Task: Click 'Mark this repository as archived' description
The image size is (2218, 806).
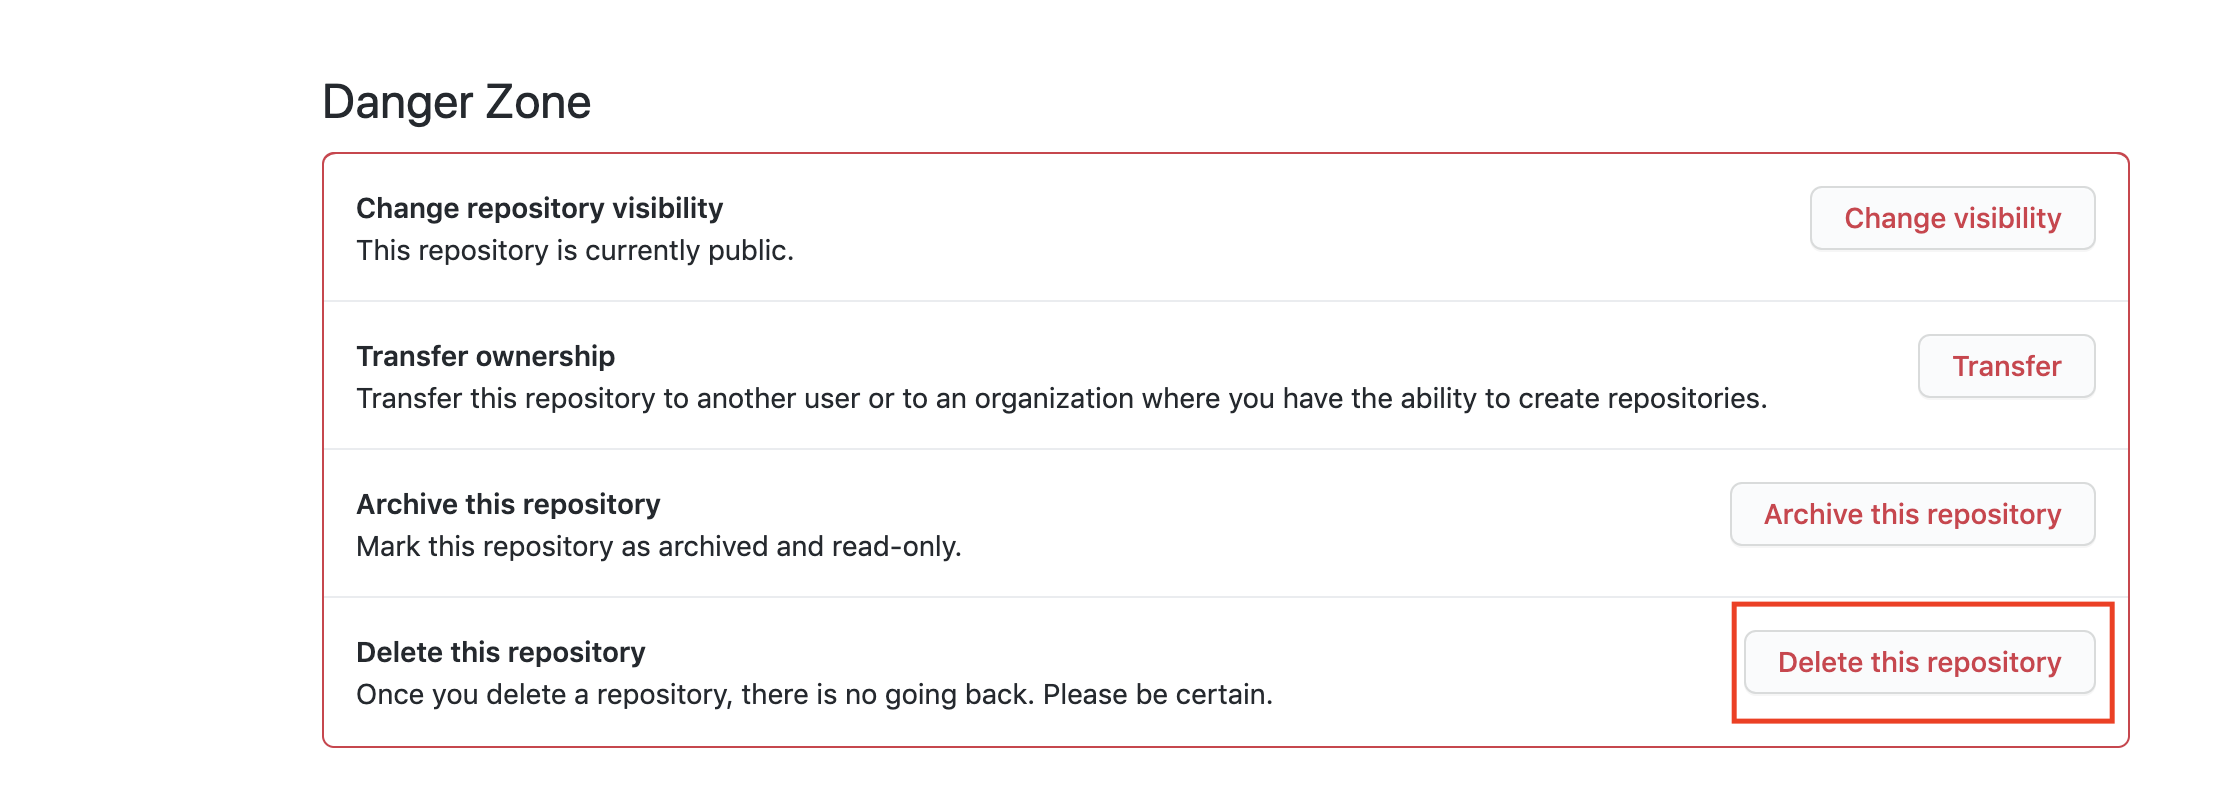Action: coord(658,546)
